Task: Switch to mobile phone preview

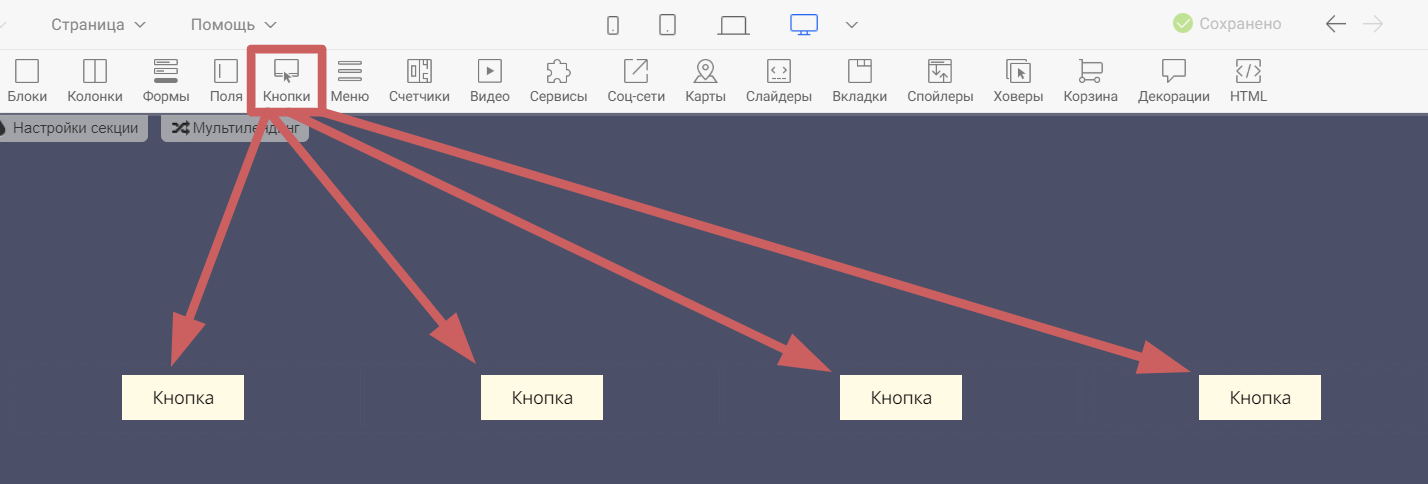Action: [613, 25]
